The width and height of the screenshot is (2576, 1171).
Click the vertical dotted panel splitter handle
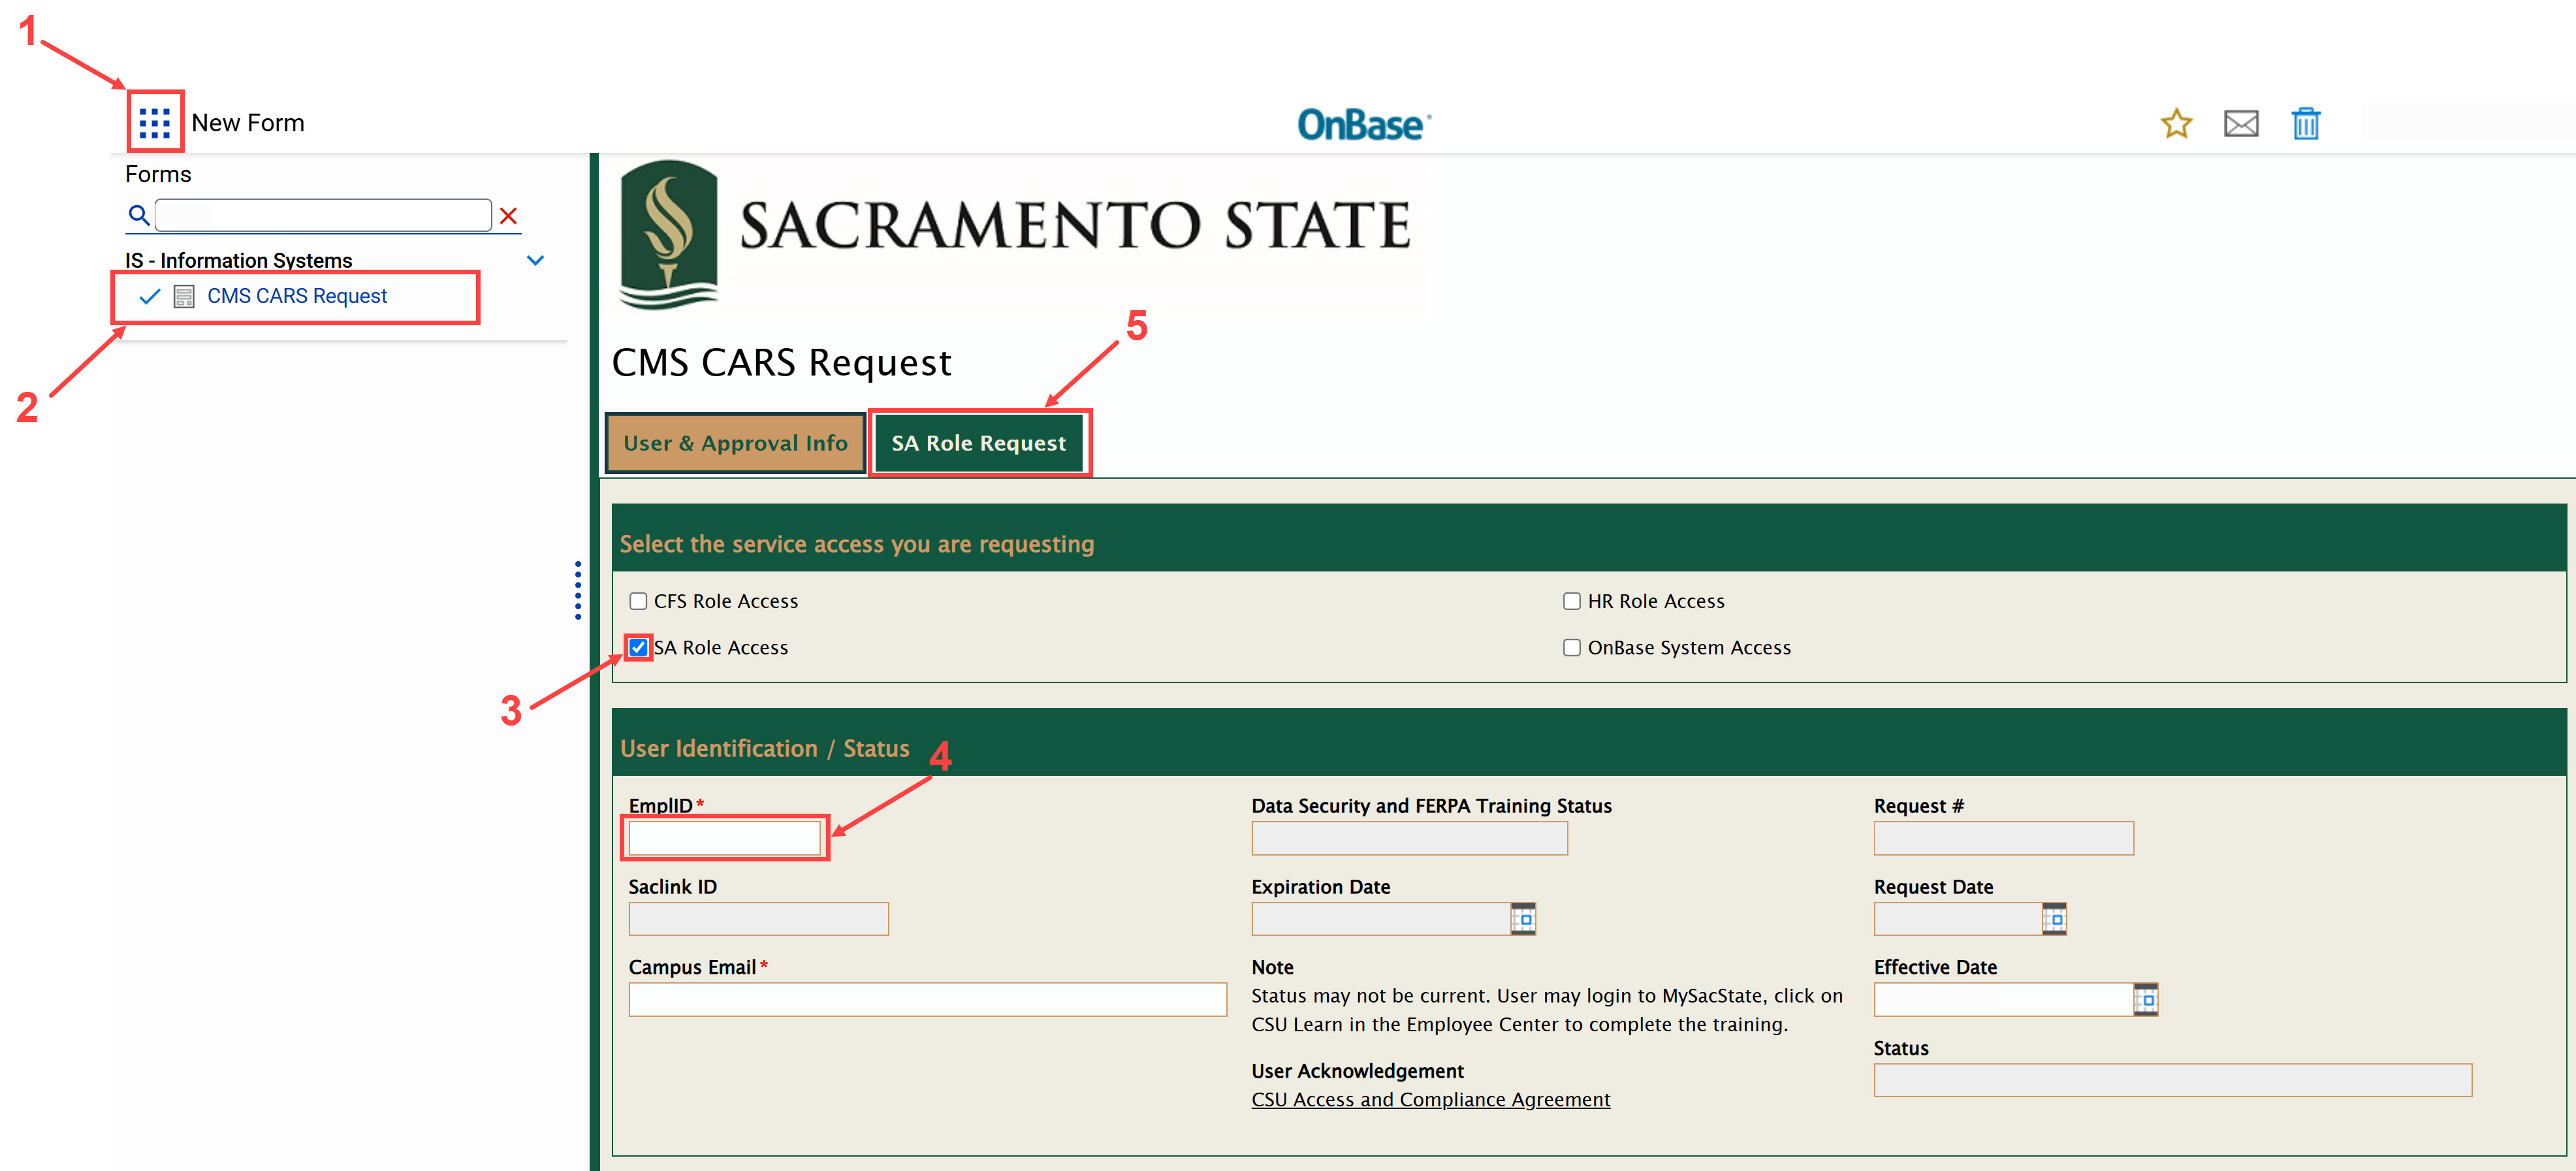click(x=578, y=590)
